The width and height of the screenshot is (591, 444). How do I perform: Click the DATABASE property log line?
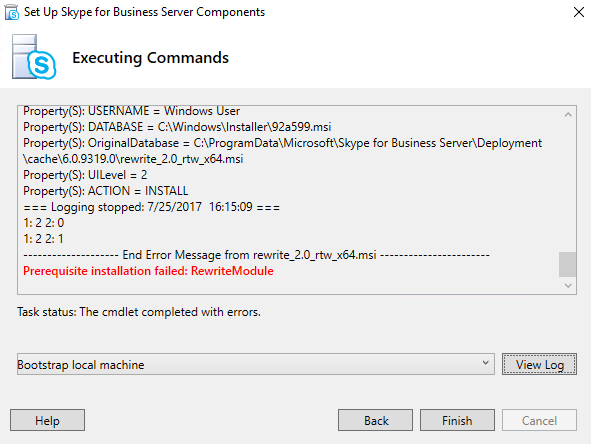point(177,127)
